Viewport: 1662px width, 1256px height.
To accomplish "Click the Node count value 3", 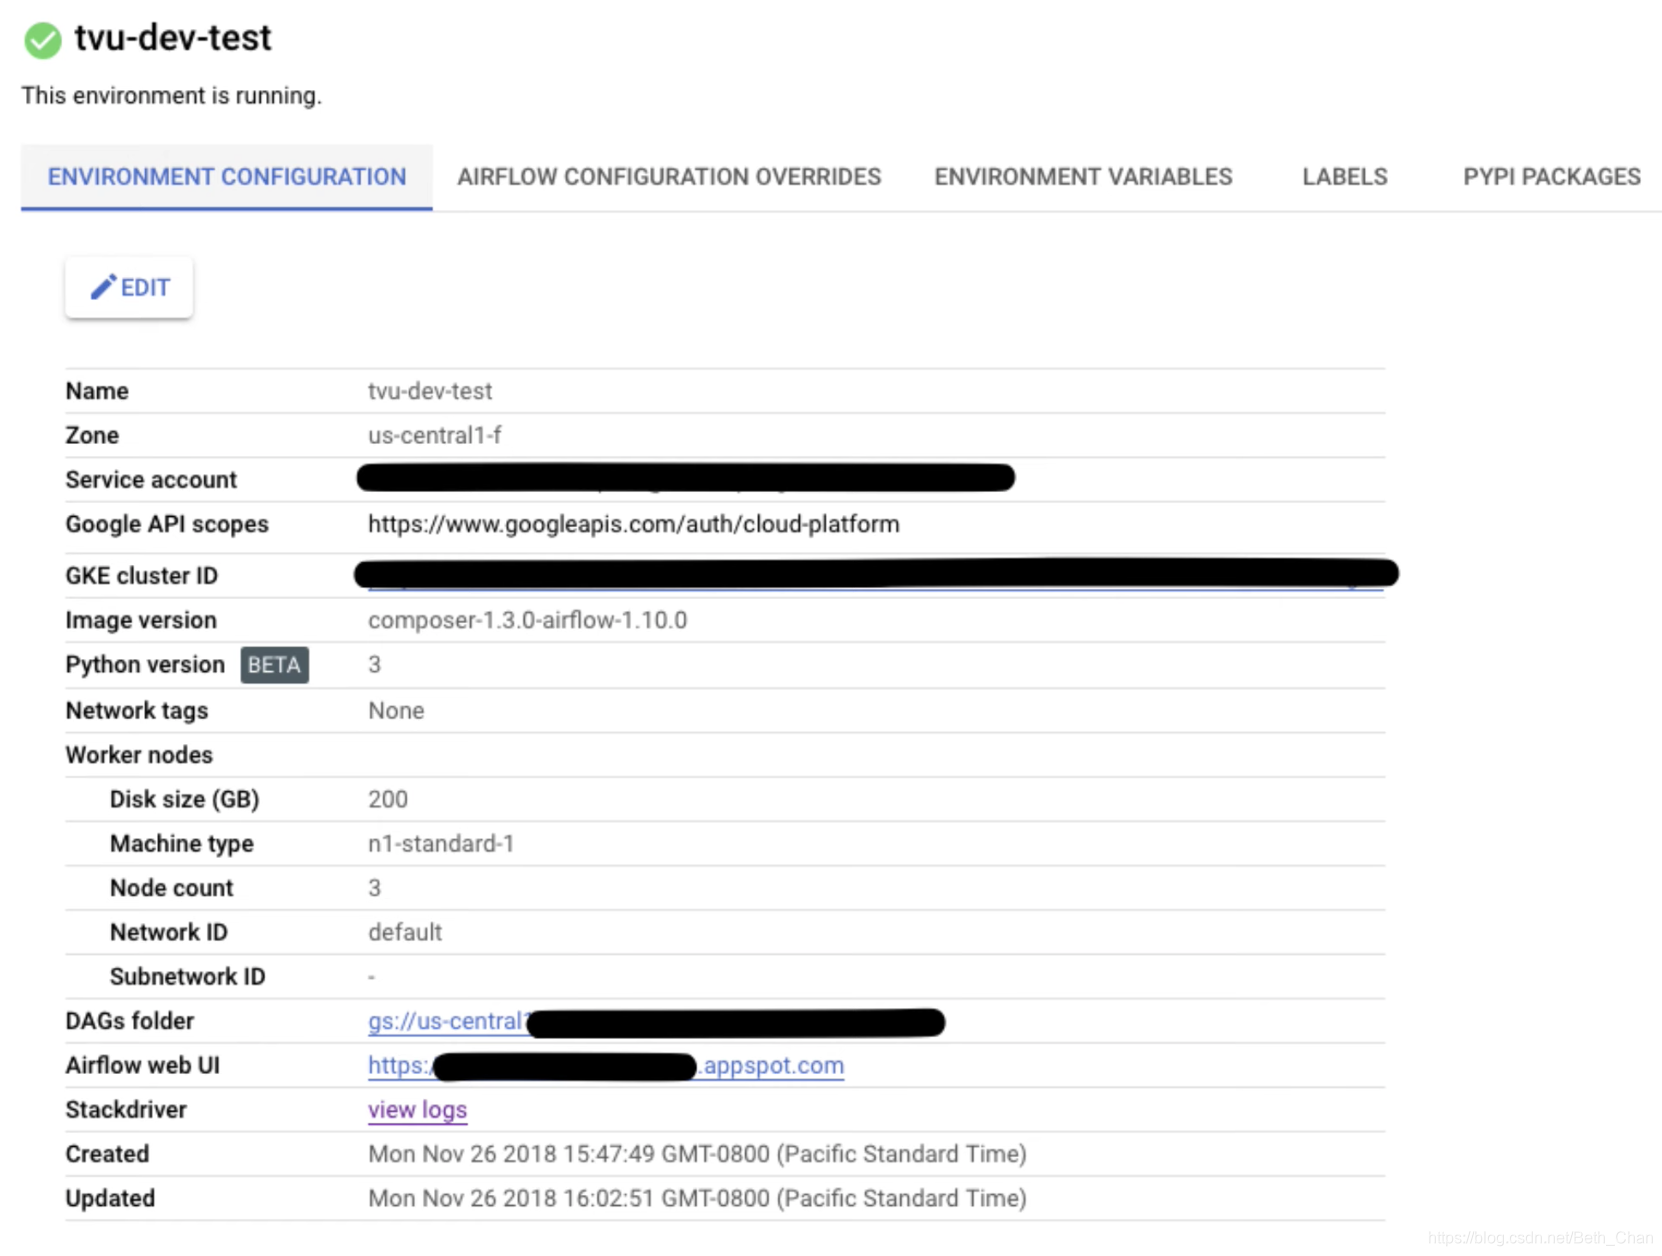I will [x=374, y=888].
